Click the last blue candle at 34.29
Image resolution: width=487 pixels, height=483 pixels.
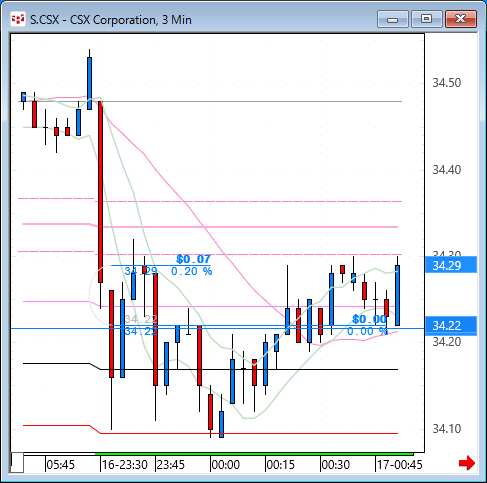coord(397,295)
